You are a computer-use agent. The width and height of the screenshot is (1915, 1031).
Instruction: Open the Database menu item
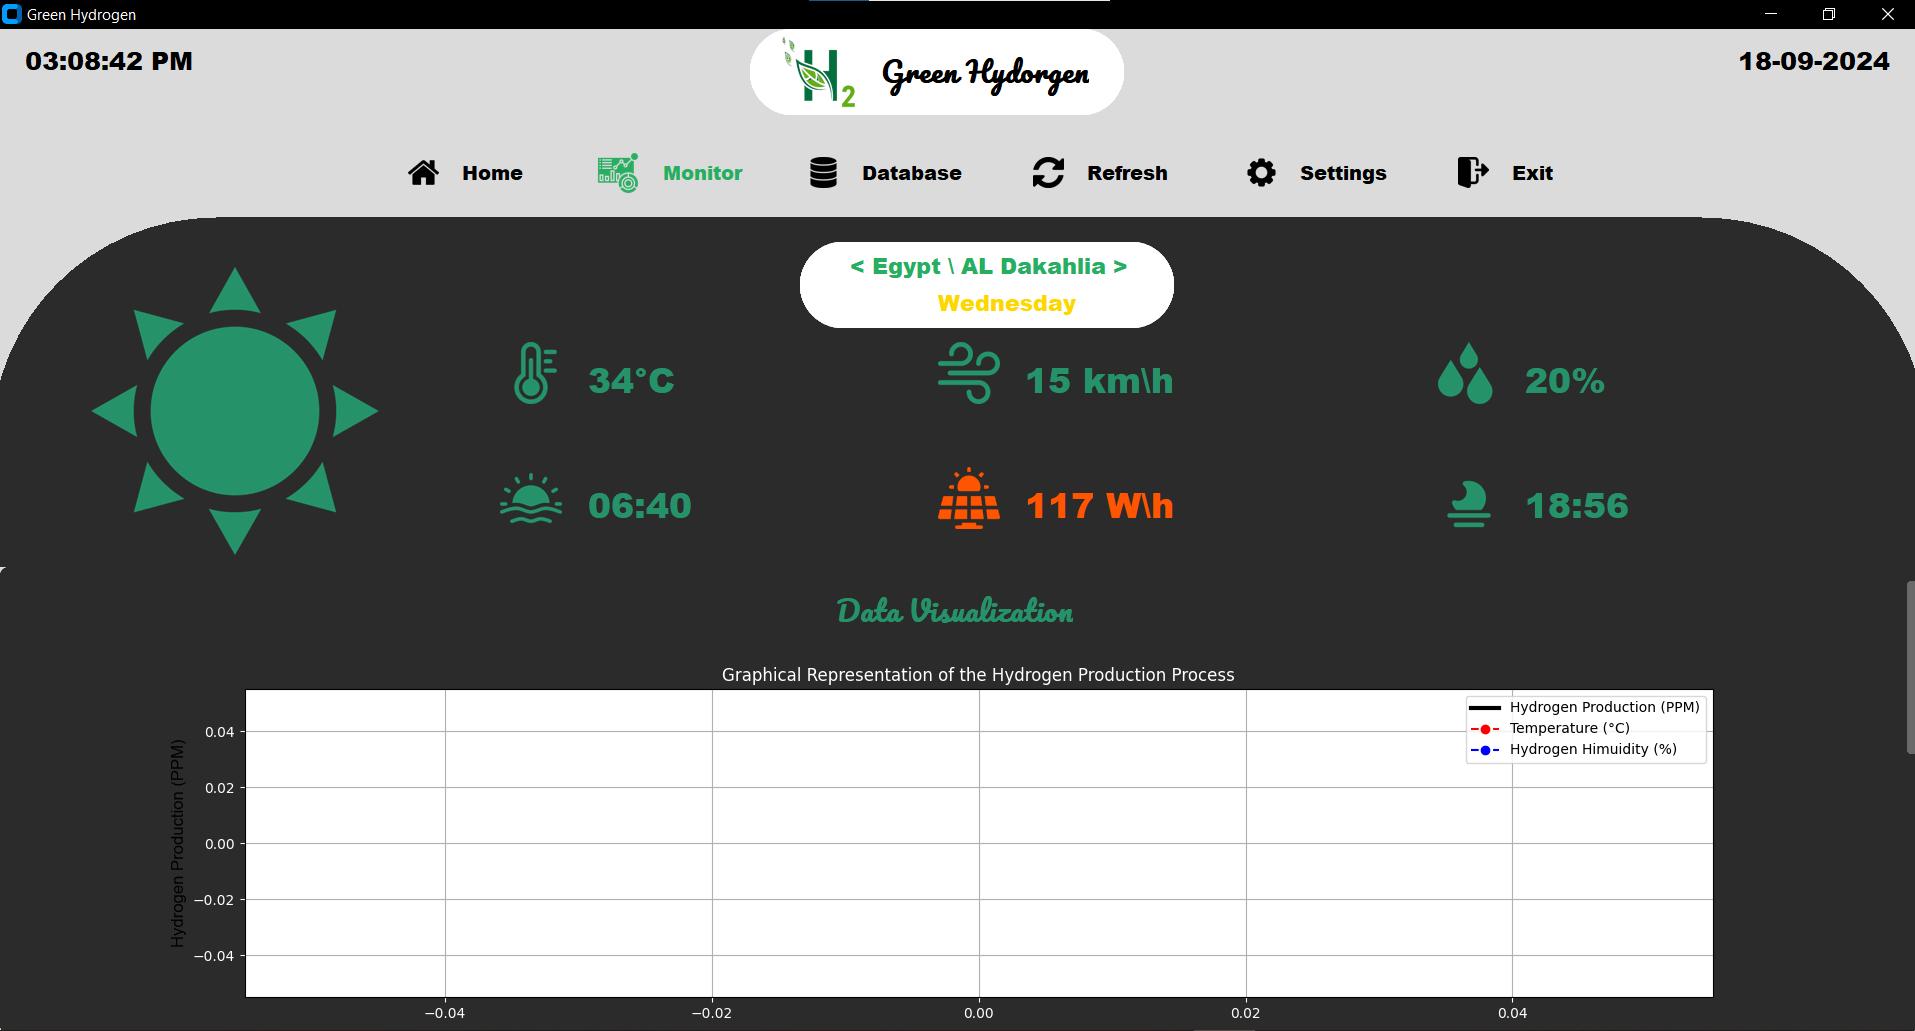pos(911,173)
